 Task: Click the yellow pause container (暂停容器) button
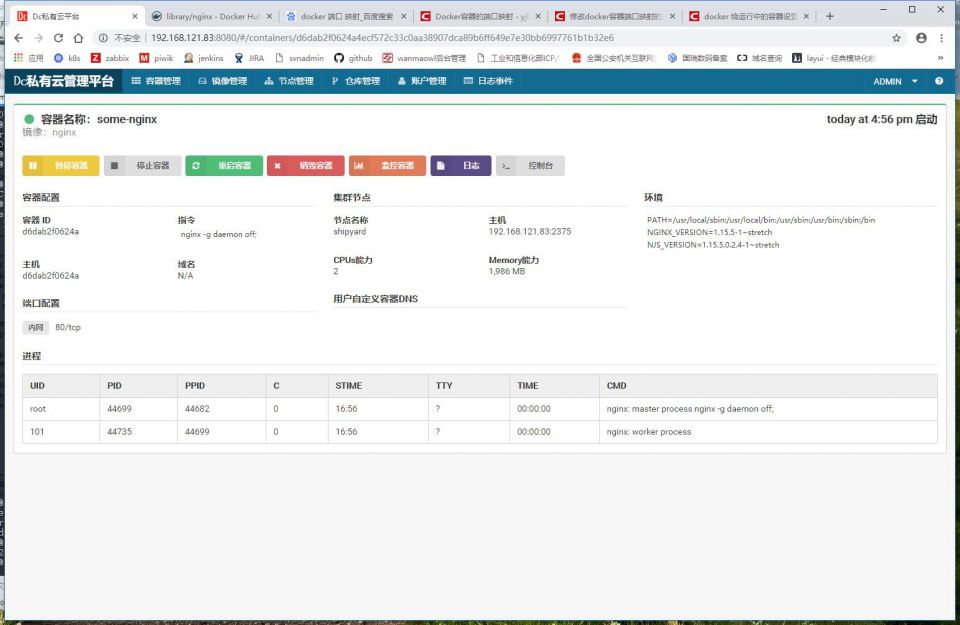tap(61, 166)
